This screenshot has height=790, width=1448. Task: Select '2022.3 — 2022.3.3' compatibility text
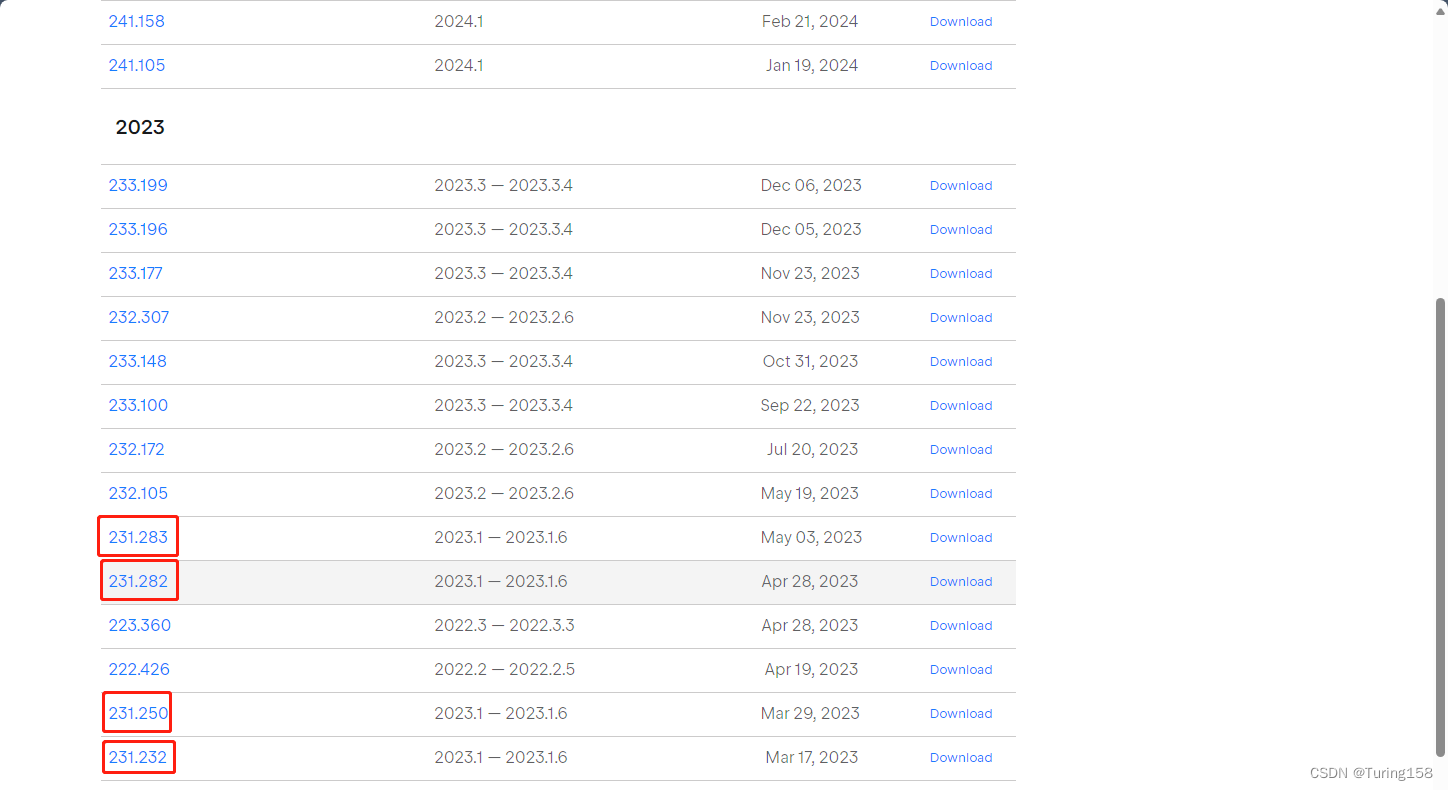[503, 625]
